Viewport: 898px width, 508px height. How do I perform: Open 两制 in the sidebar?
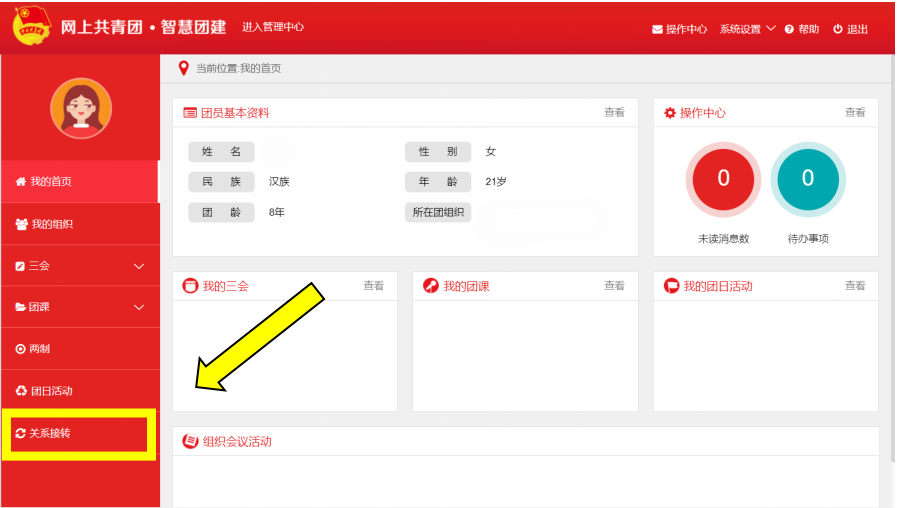click(40, 349)
